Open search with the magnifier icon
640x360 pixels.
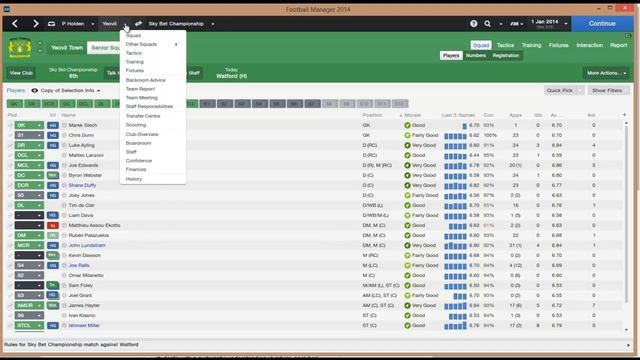(487, 24)
